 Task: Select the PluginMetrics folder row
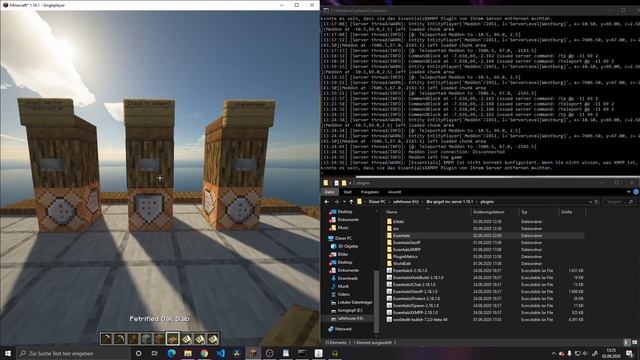coord(485,256)
